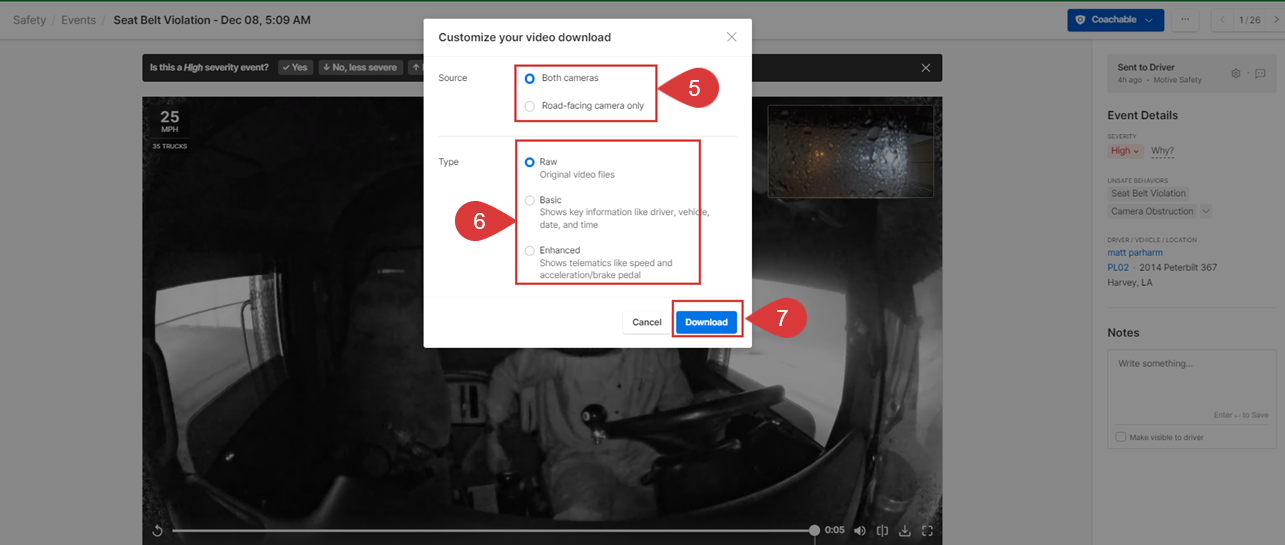Screen dimensions: 1285x545
Task: Select the Both cameras source option
Action: point(530,78)
